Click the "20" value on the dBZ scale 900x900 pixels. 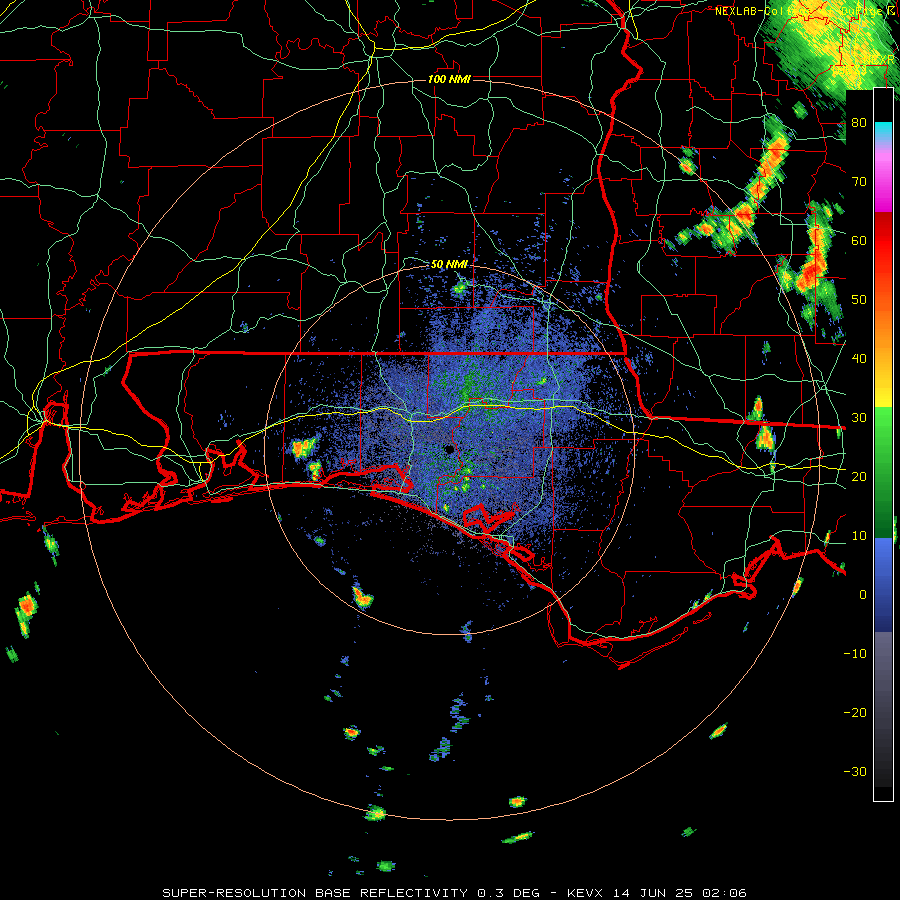(859, 476)
